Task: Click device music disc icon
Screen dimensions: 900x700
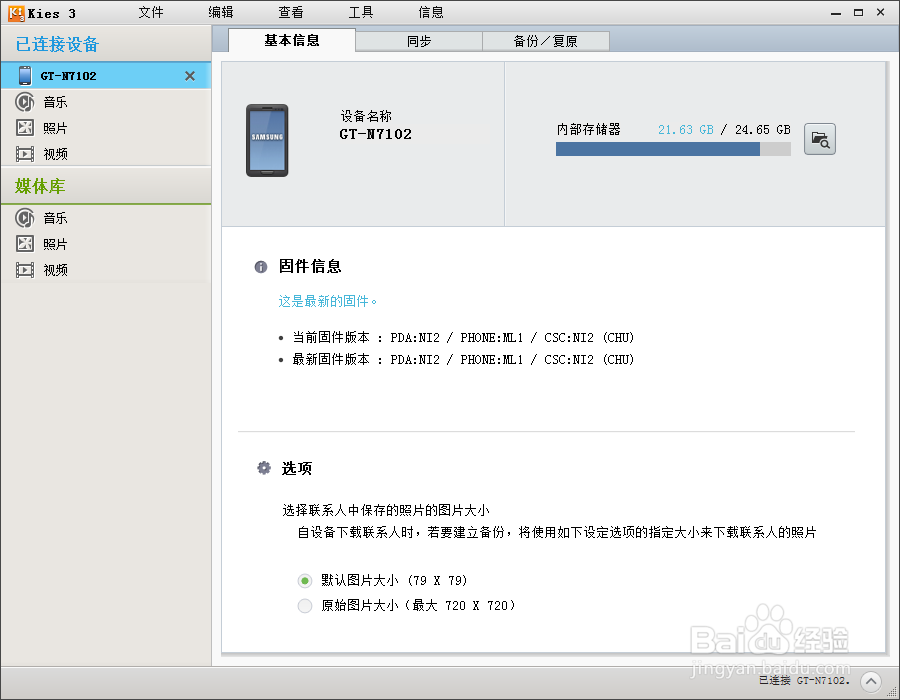Action: tap(25, 102)
